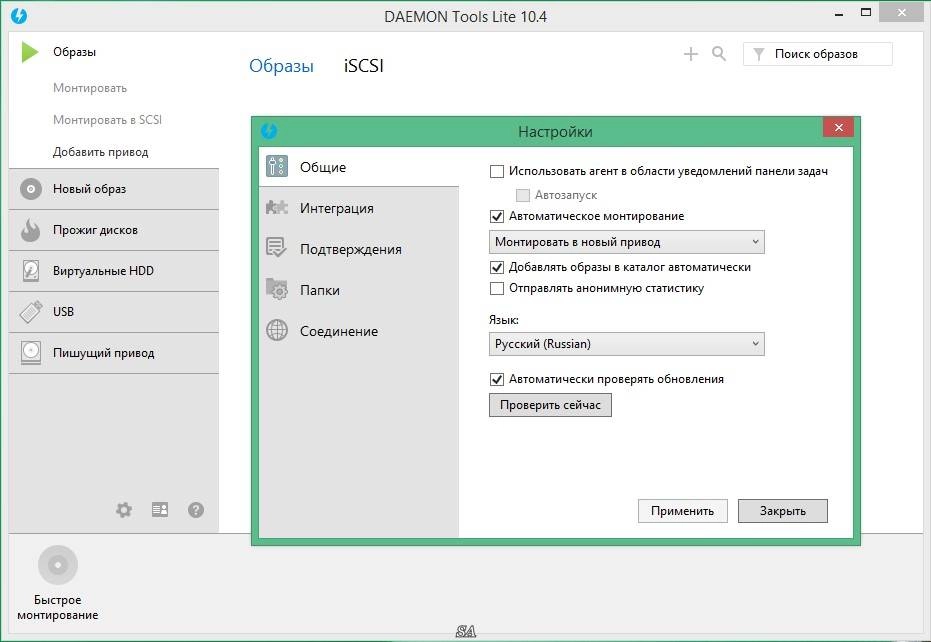Click the Закрыть button

pos(783,511)
